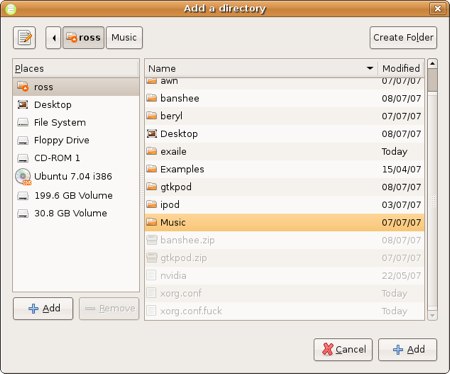Screen dimensions: 450x374
Task: Select the beryl folder row
Action: (285, 116)
